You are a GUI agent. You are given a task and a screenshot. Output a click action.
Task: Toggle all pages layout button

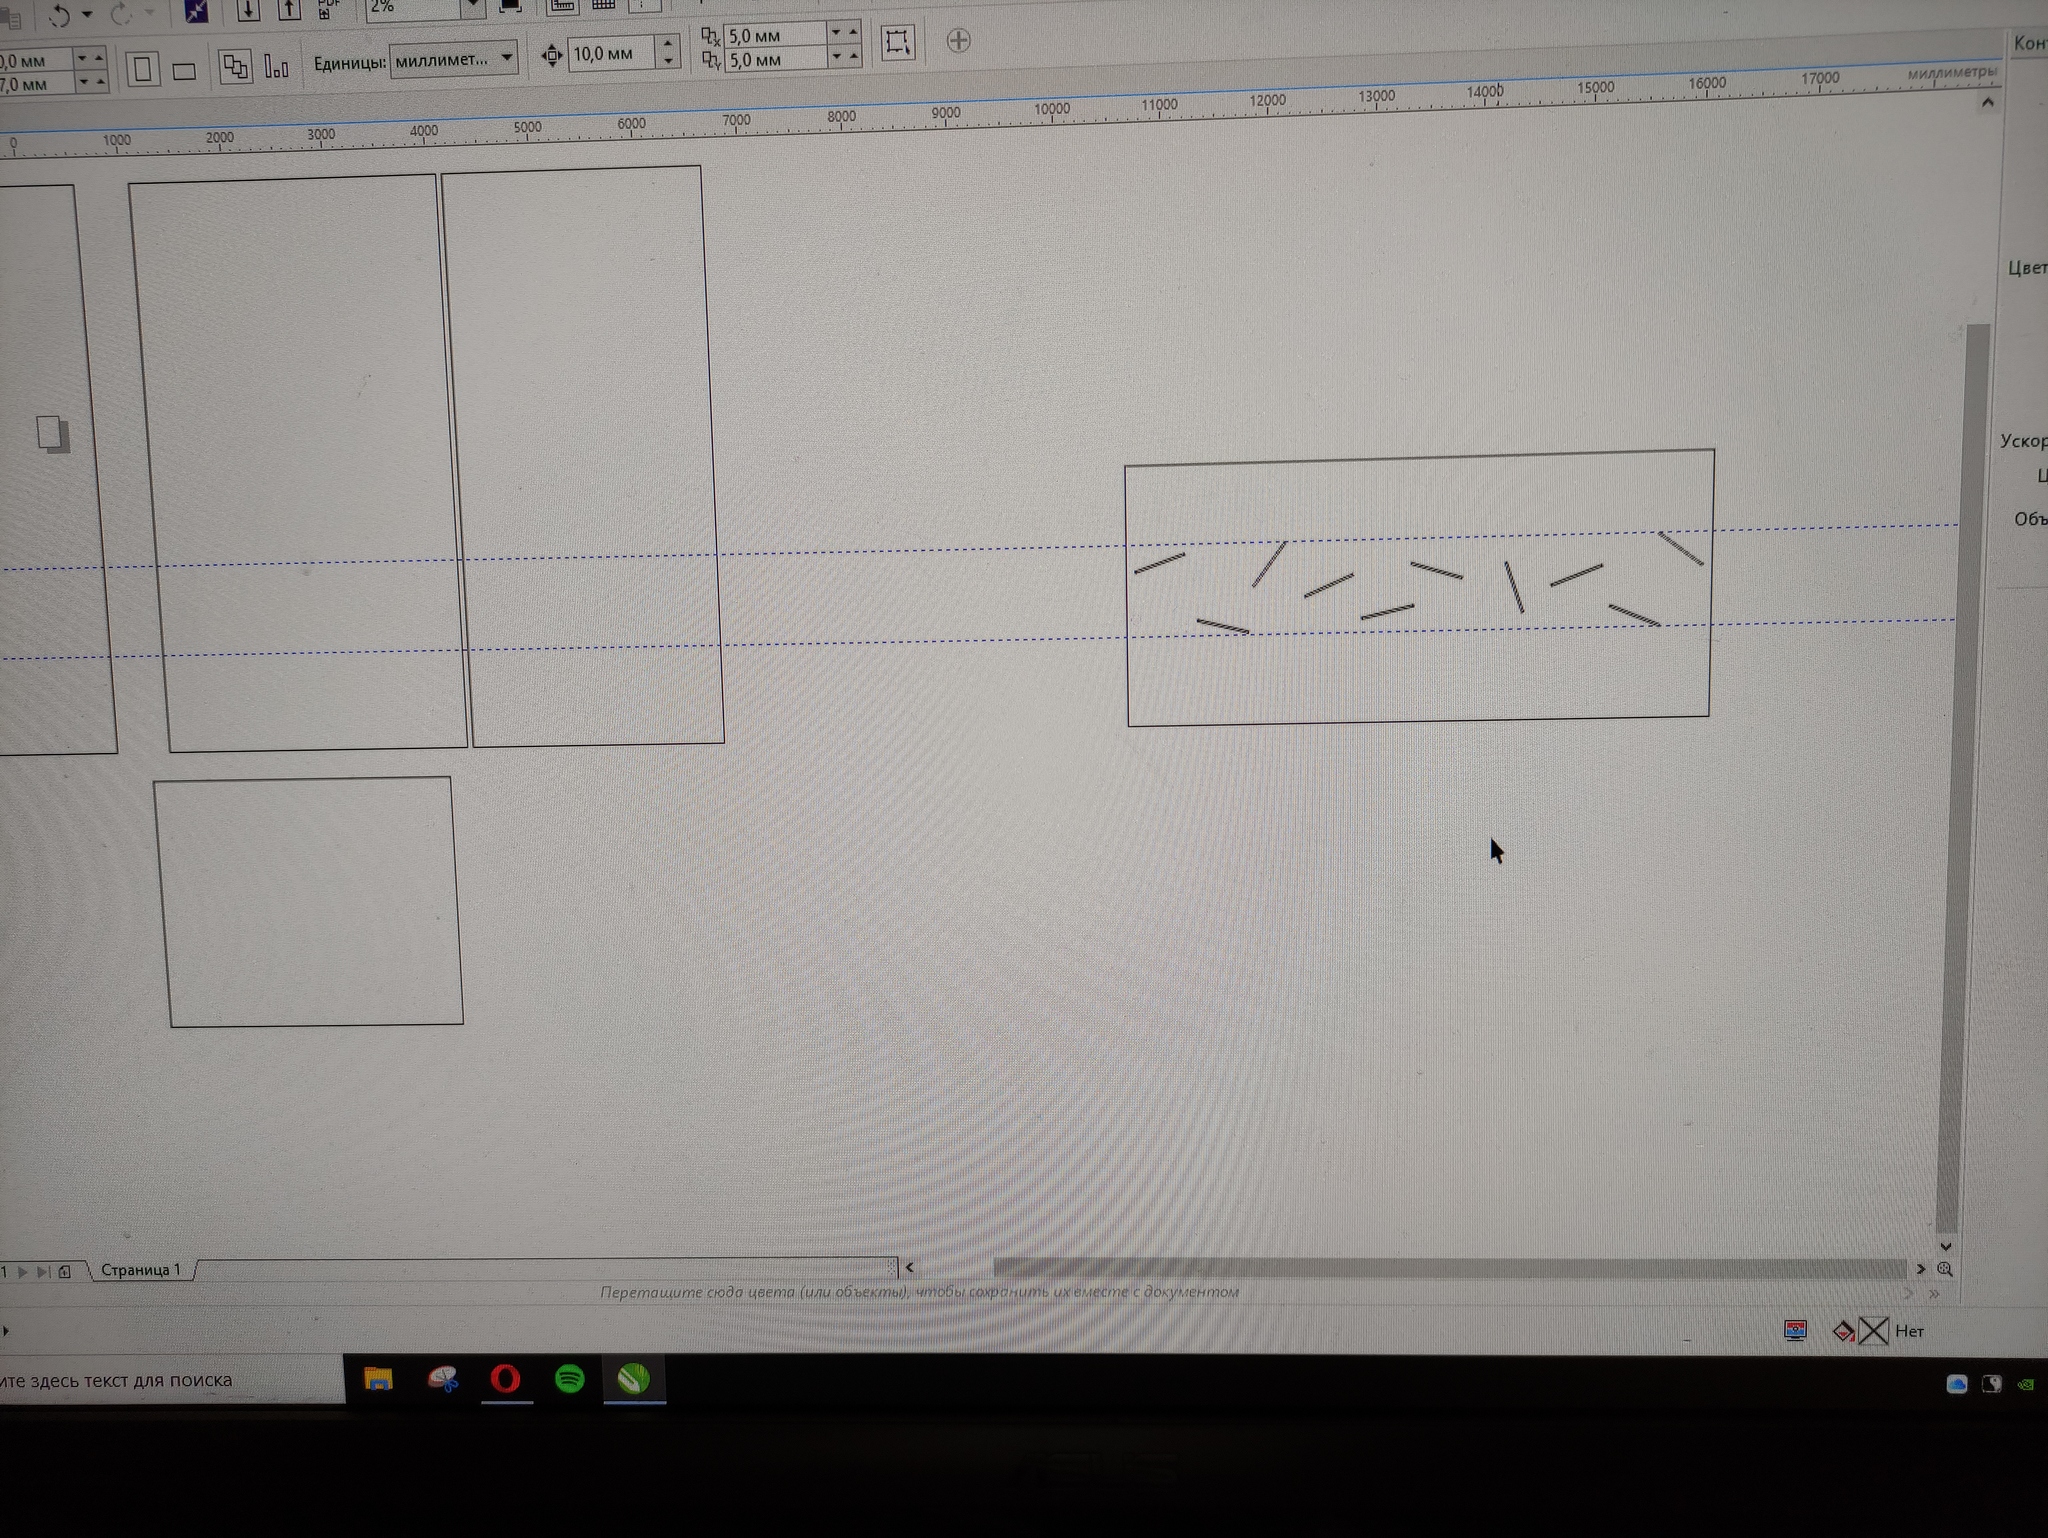point(235,67)
